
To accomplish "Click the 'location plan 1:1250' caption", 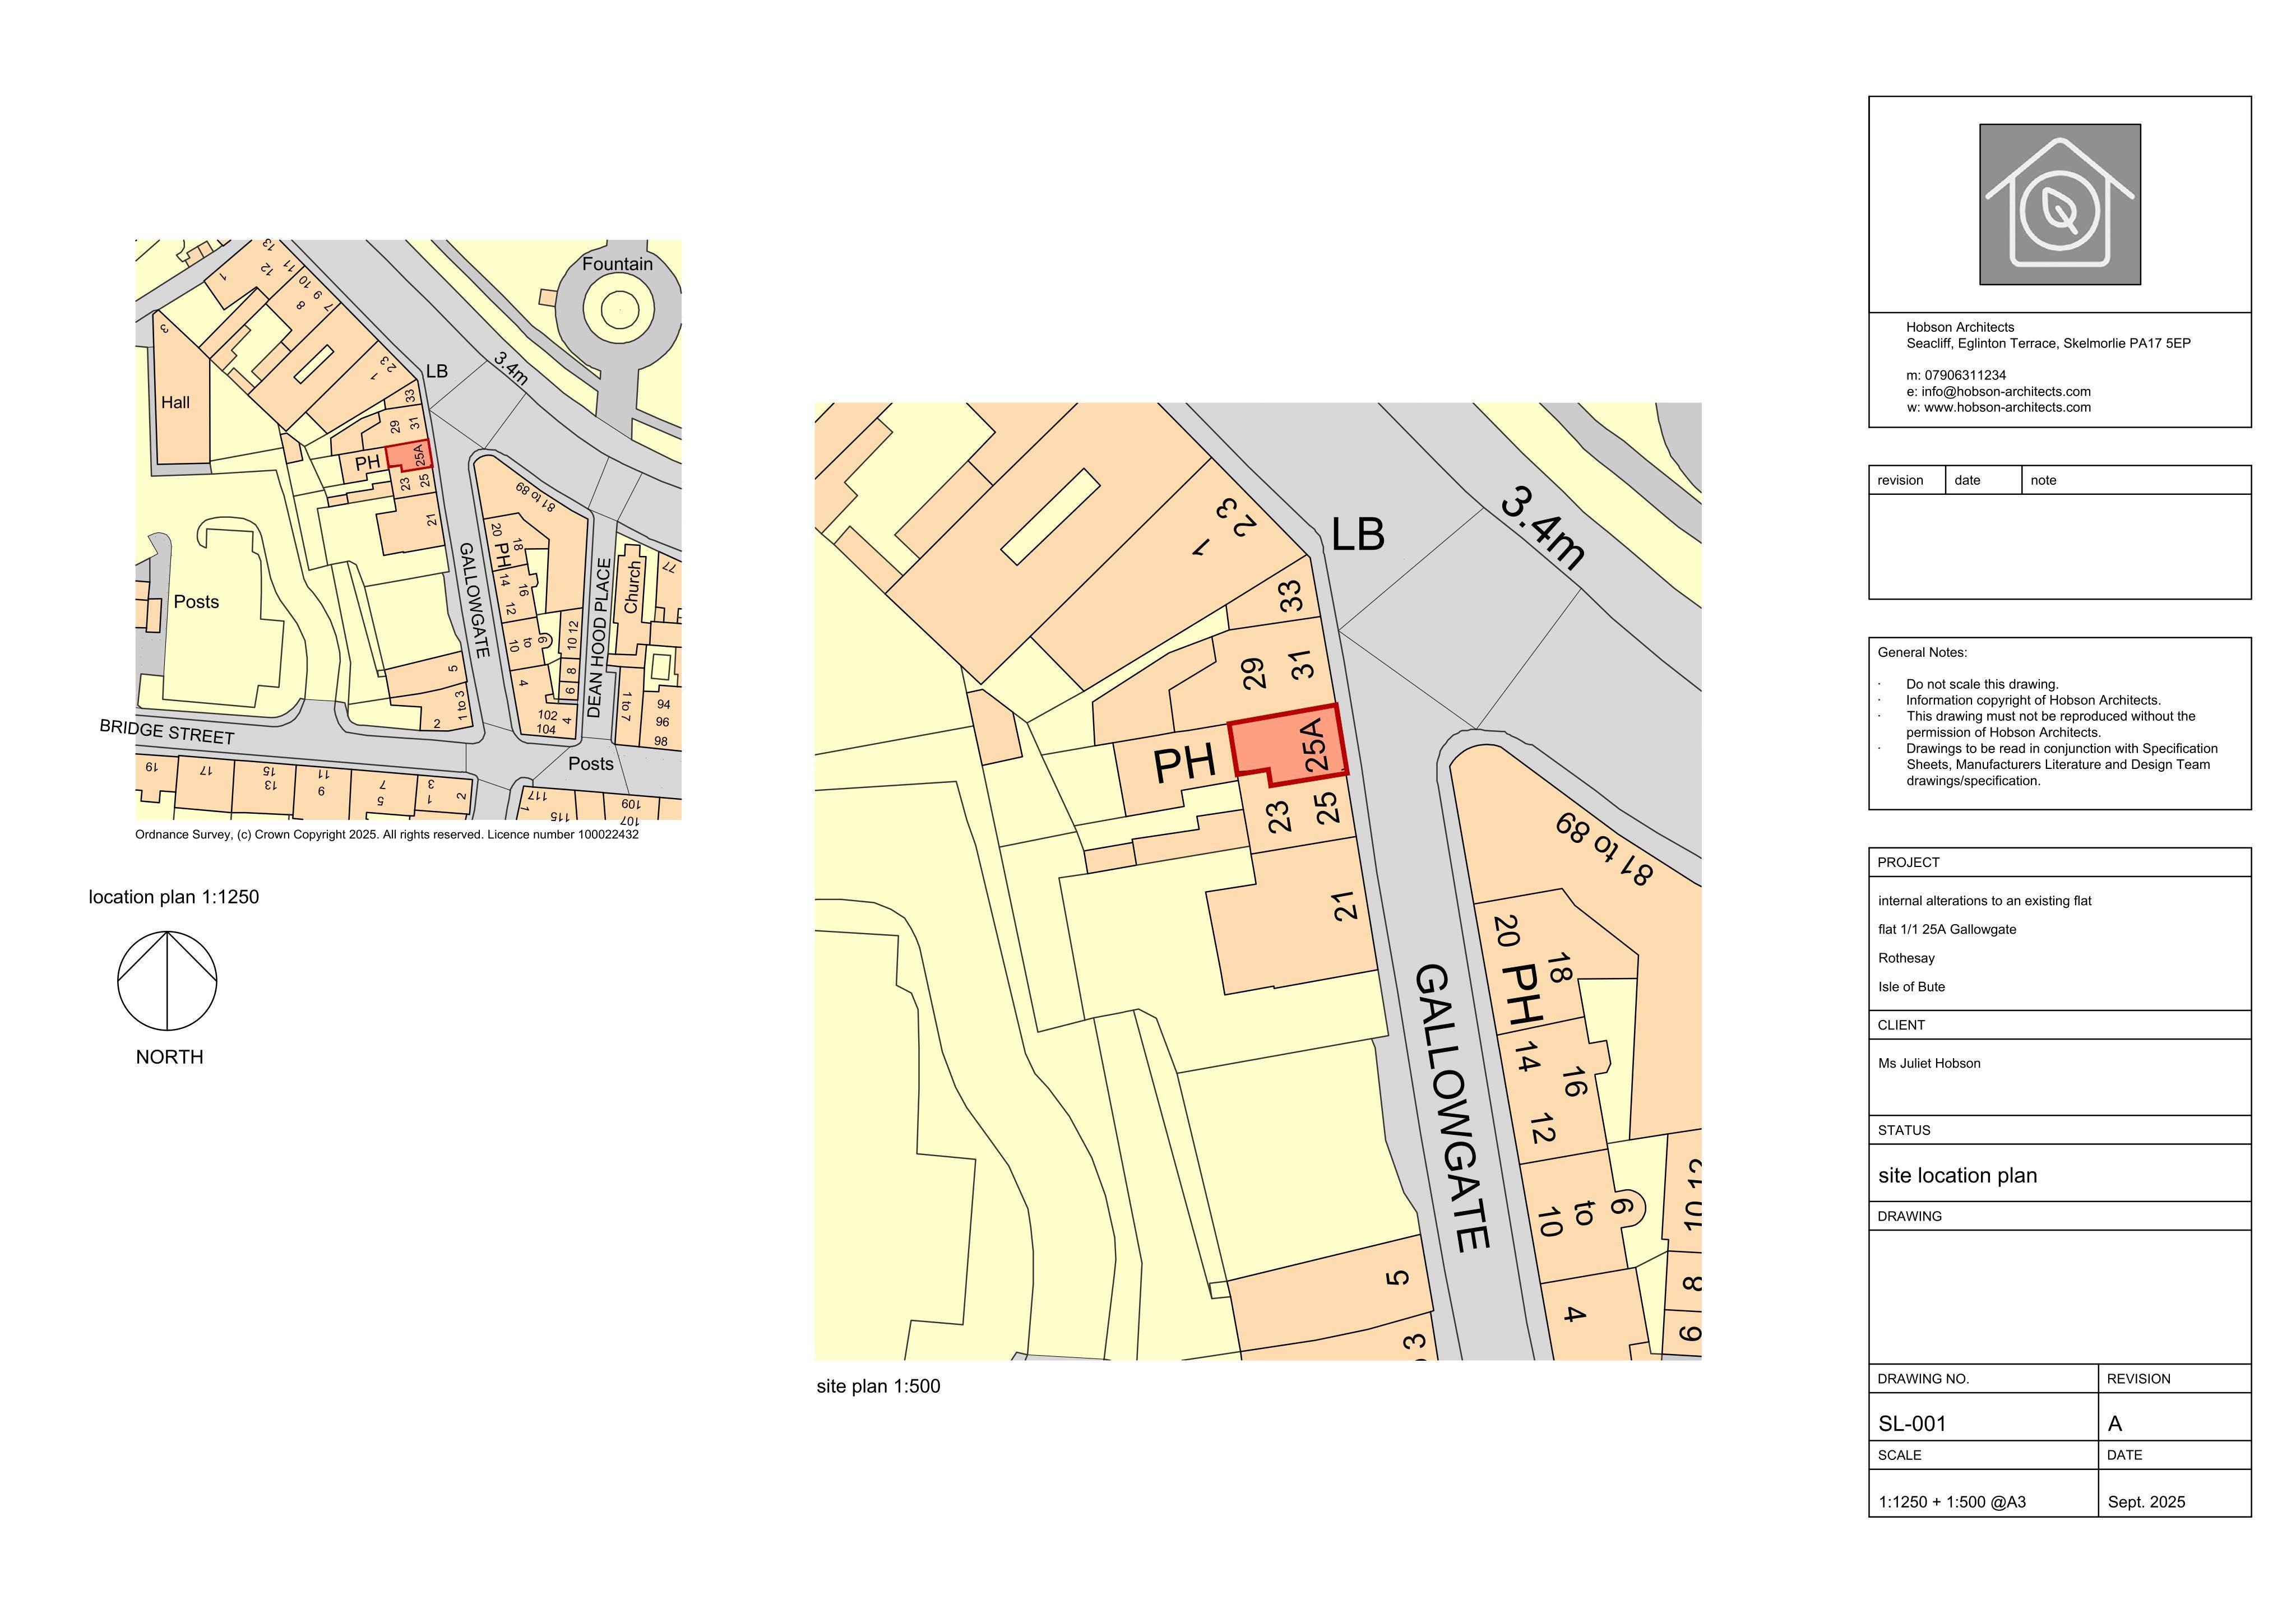I will [x=173, y=897].
